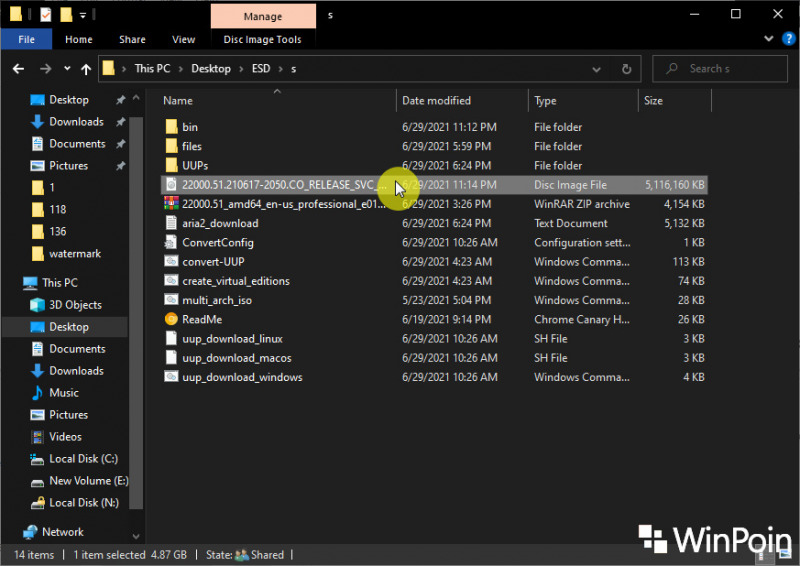
Task: Switch to the Home ribbon tab
Action: 79,39
